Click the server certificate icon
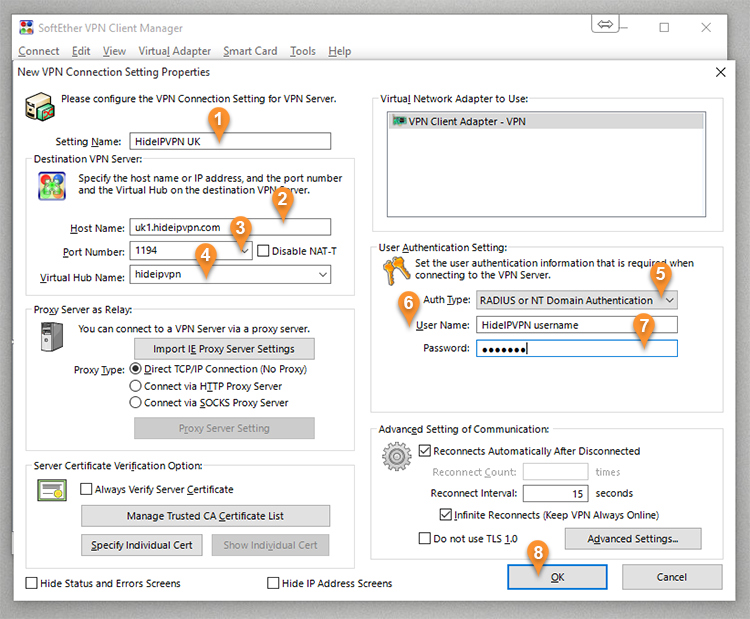 click(x=52, y=490)
